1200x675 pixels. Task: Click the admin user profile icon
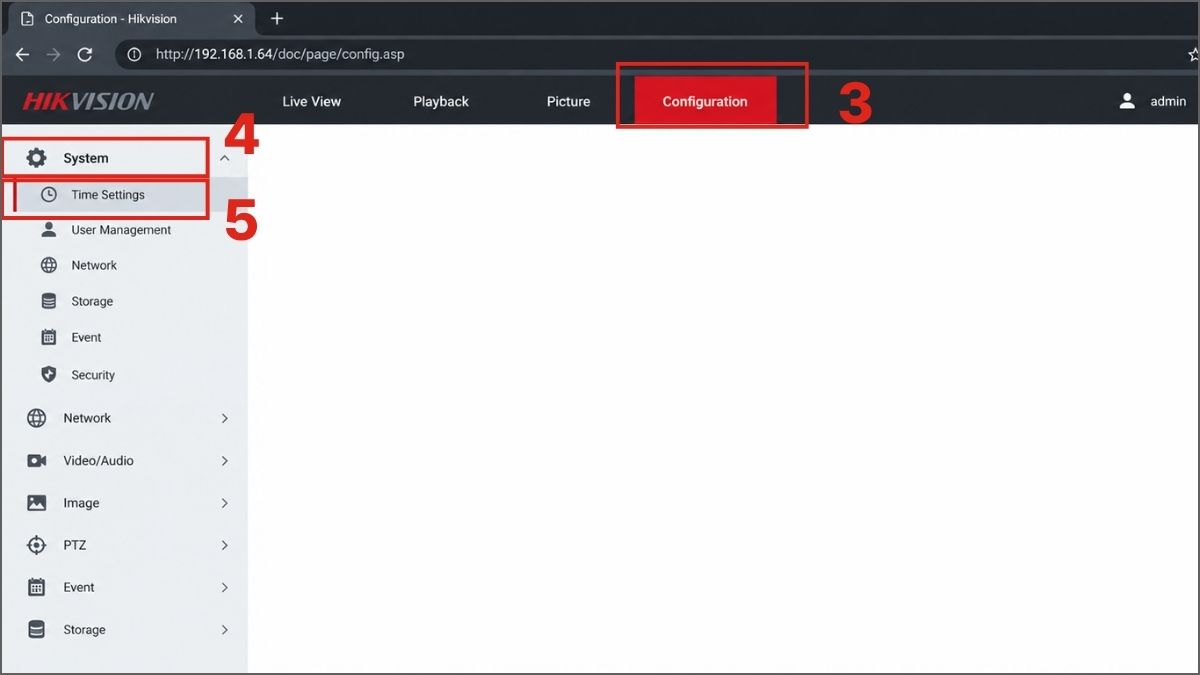coord(1128,101)
